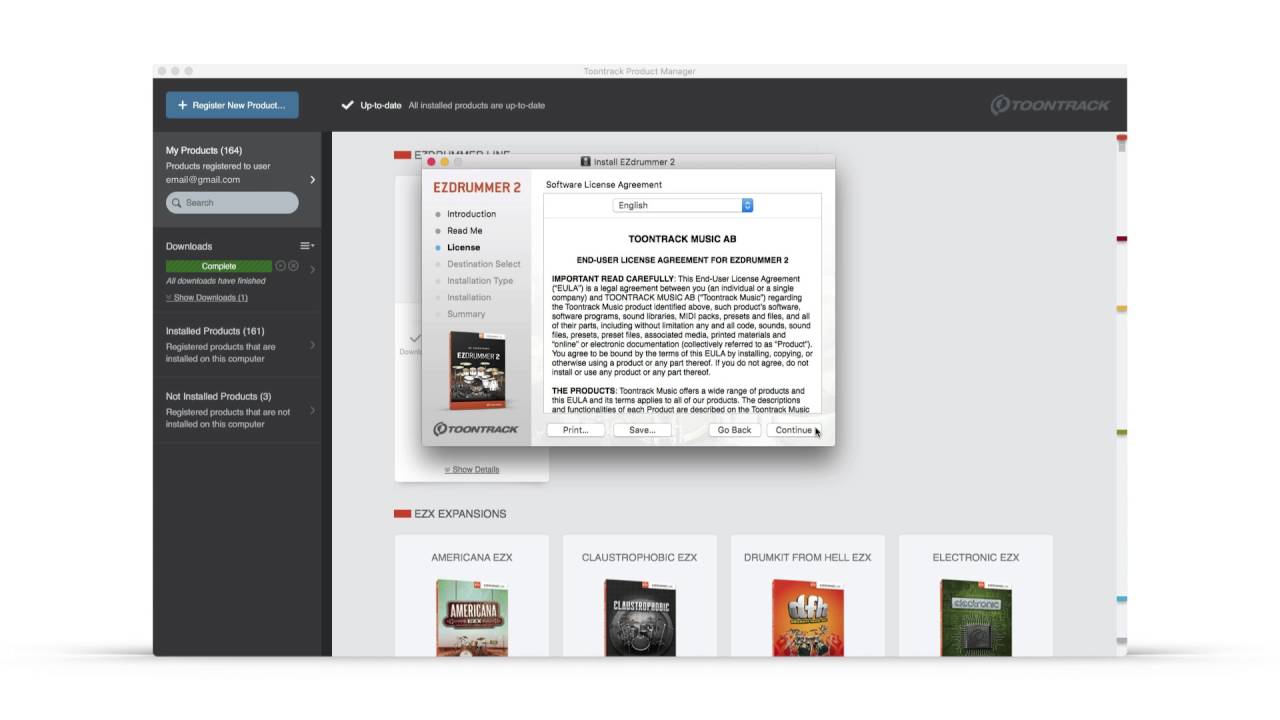Click the installer package icon in title bar
Image resolution: width=1280 pixels, height=720 pixels.
coord(586,162)
